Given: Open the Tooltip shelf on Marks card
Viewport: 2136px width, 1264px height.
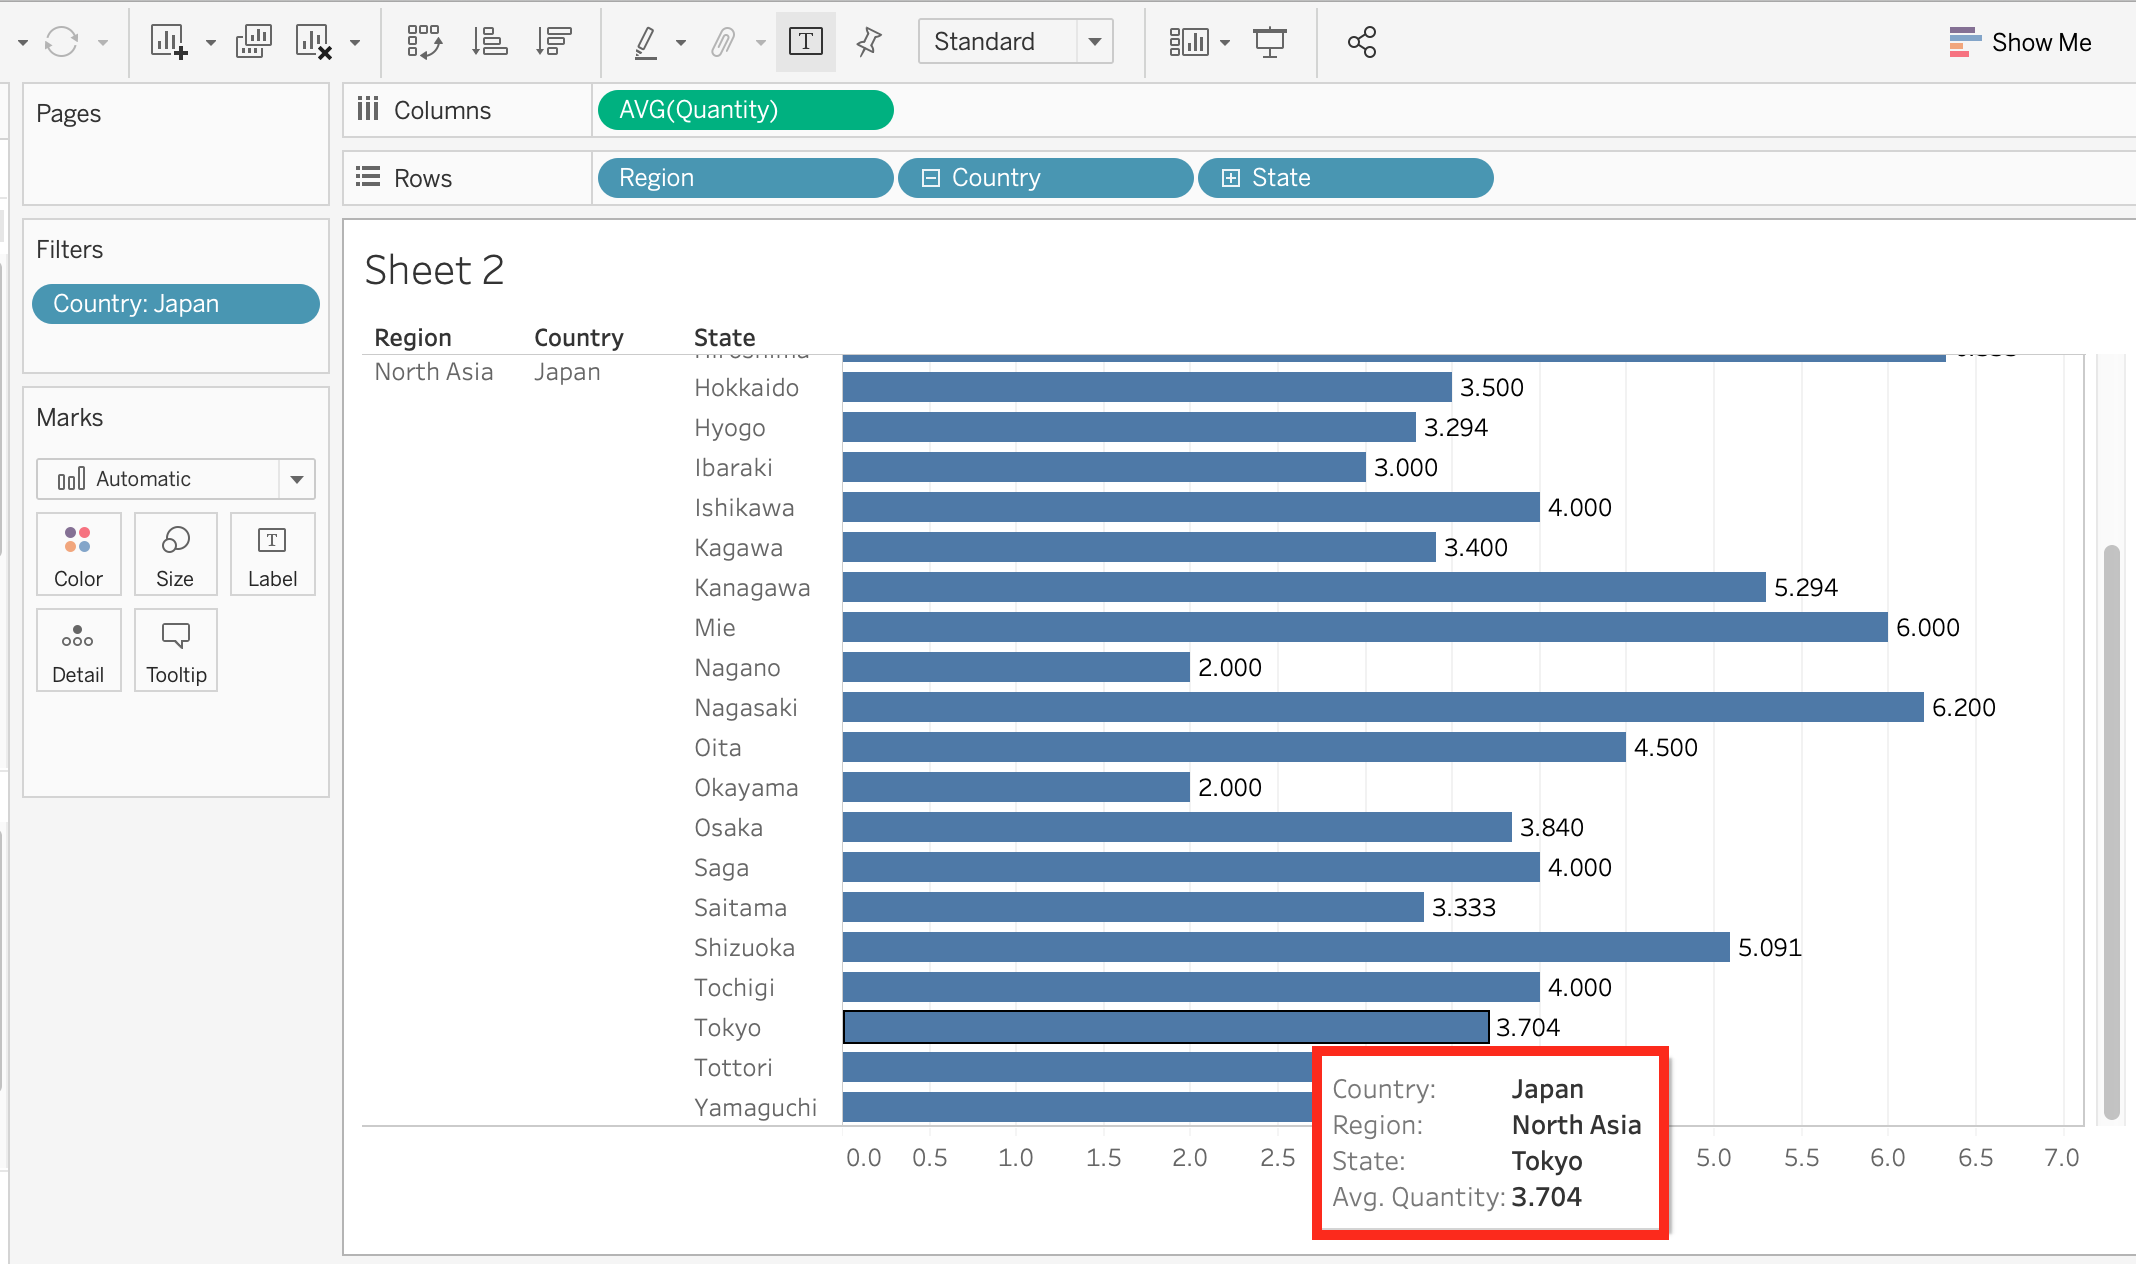Looking at the screenshot, I should [x=175, y=649].
